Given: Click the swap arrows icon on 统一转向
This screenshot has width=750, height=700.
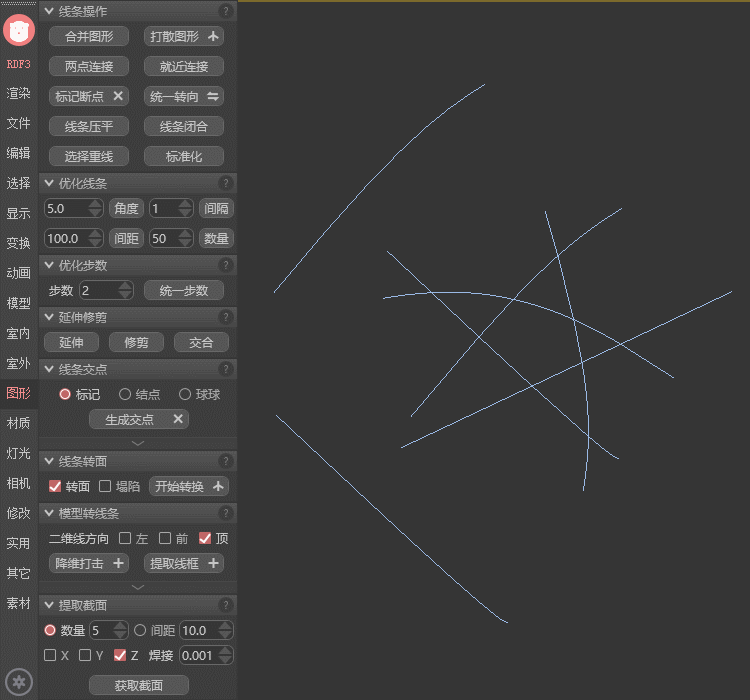Looking at the screenshot, I should point(213,97).
